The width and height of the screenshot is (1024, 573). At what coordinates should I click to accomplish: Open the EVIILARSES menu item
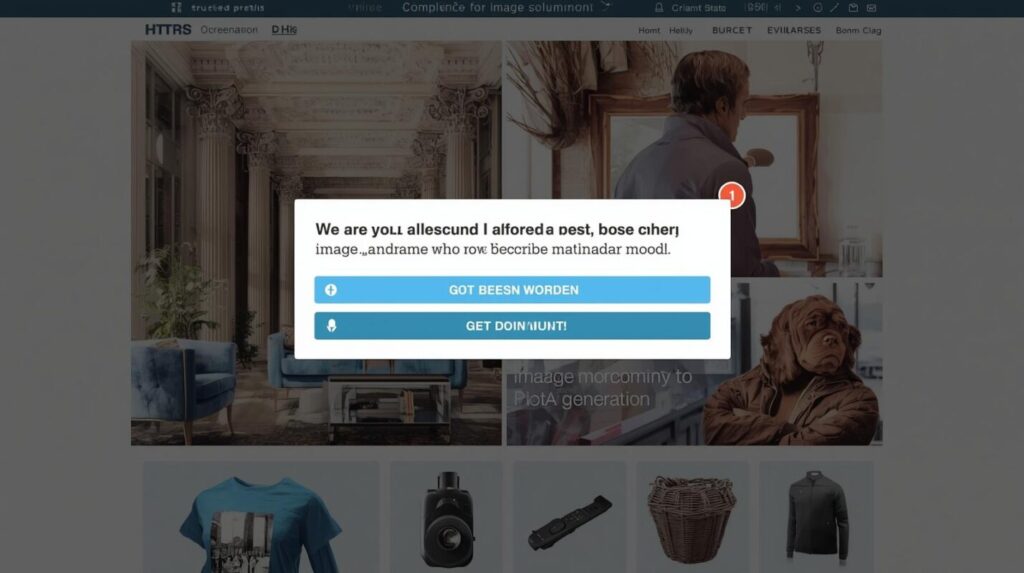(793, 30)
